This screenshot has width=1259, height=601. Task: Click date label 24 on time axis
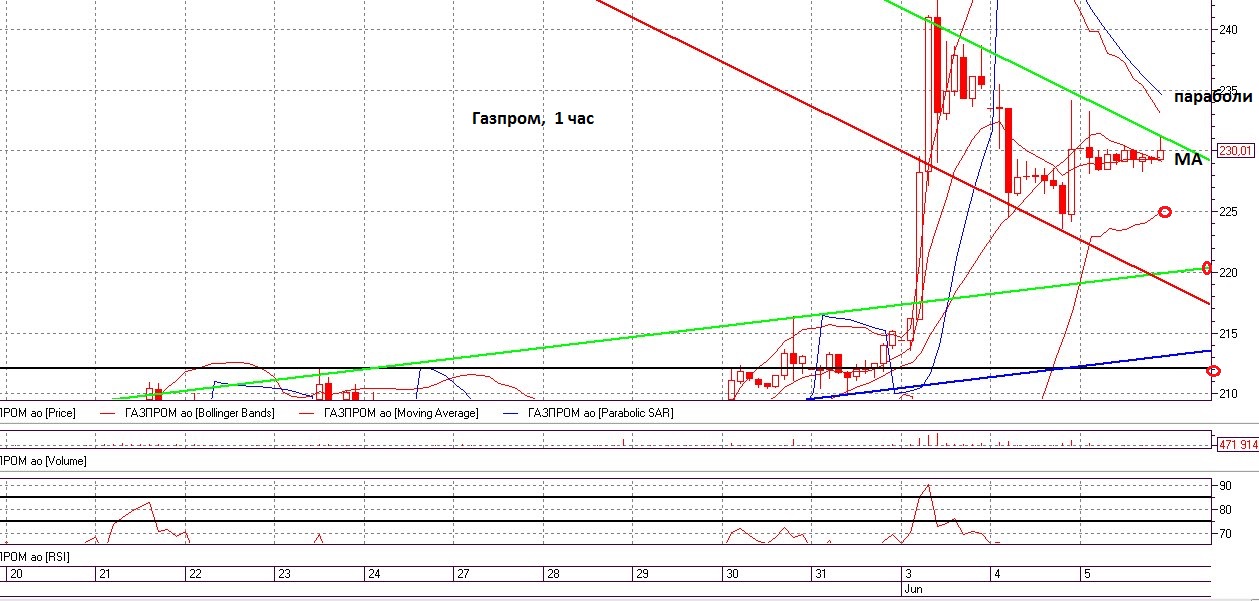[x=373, y=574]
